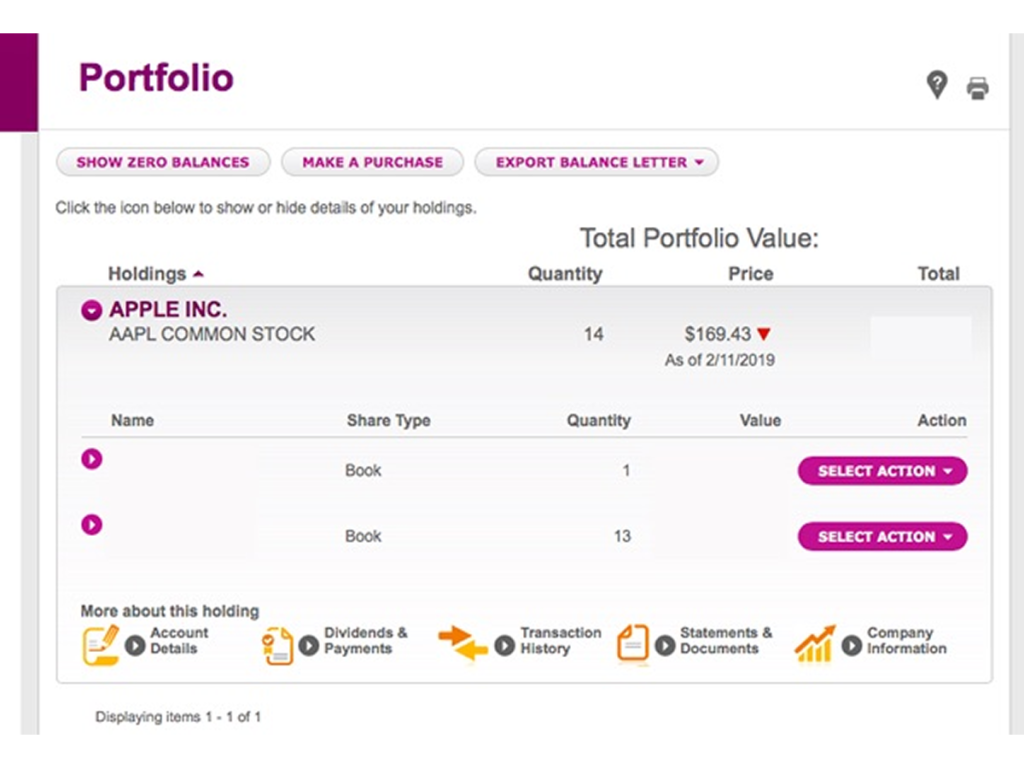
Task: Click the Share Type column header
Action: (x=389, y=421)
